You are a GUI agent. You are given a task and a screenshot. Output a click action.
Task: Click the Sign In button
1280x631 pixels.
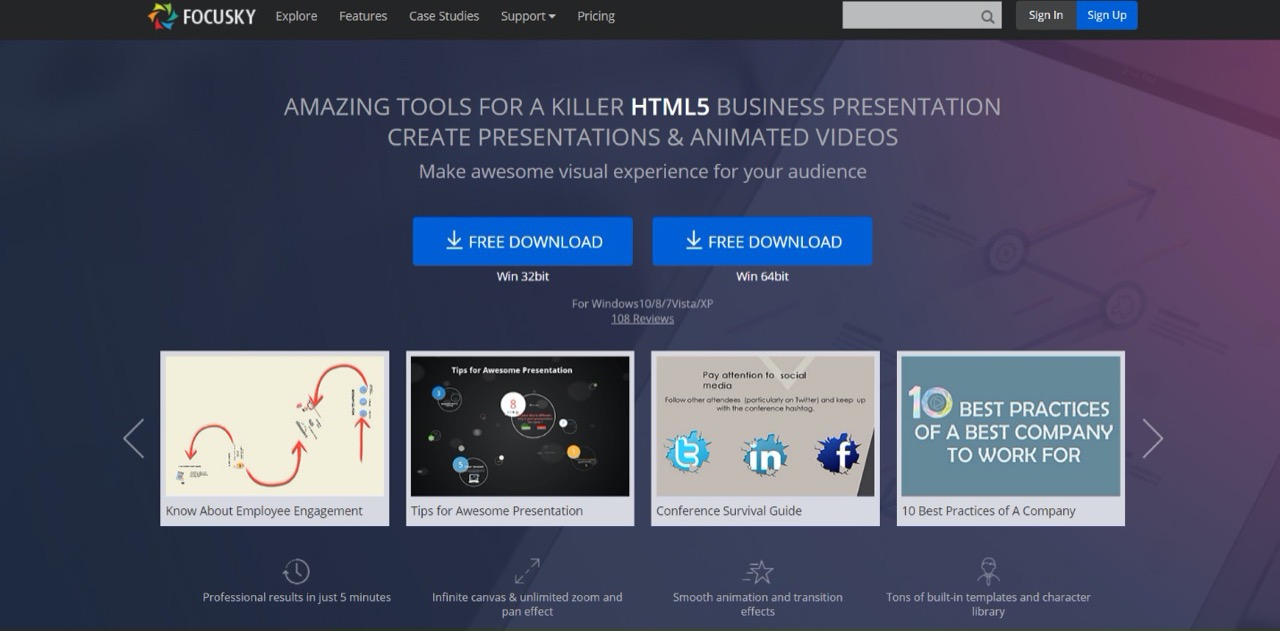(1046, 15)
